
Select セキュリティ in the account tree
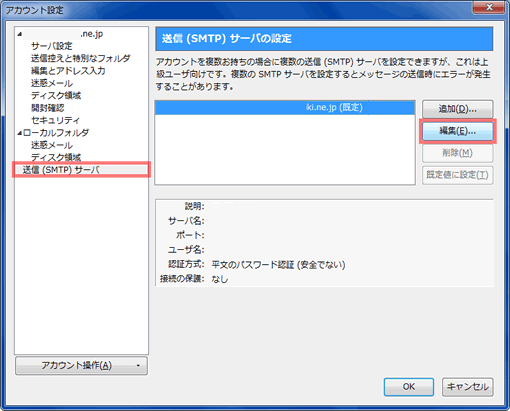point(55,120)
